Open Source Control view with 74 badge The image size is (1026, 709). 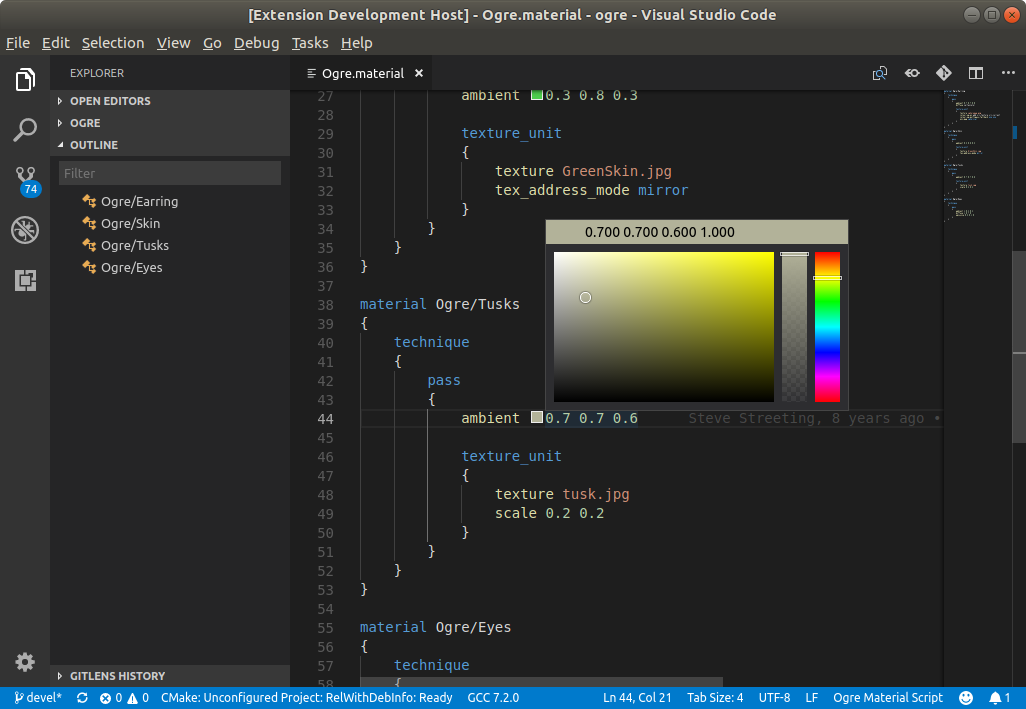point(26,181)
